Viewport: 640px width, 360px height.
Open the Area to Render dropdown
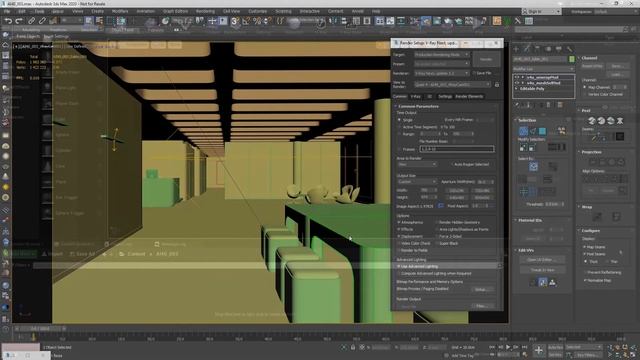tap(417, 164)
